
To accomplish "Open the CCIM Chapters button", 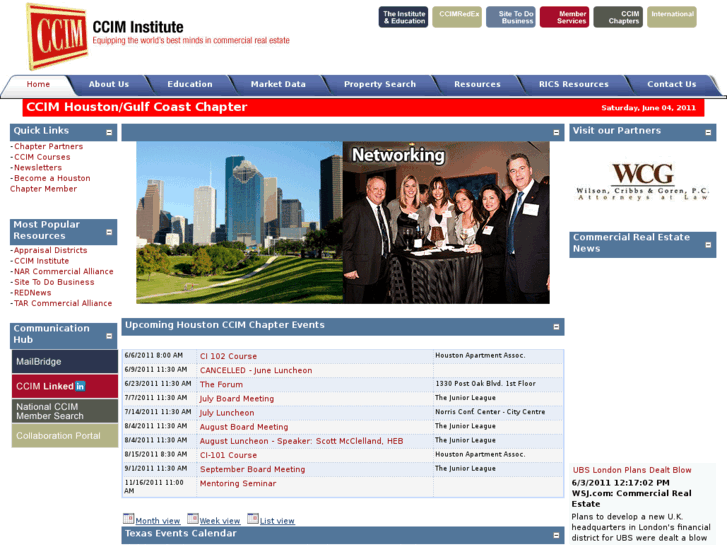I will click(618, 17).
